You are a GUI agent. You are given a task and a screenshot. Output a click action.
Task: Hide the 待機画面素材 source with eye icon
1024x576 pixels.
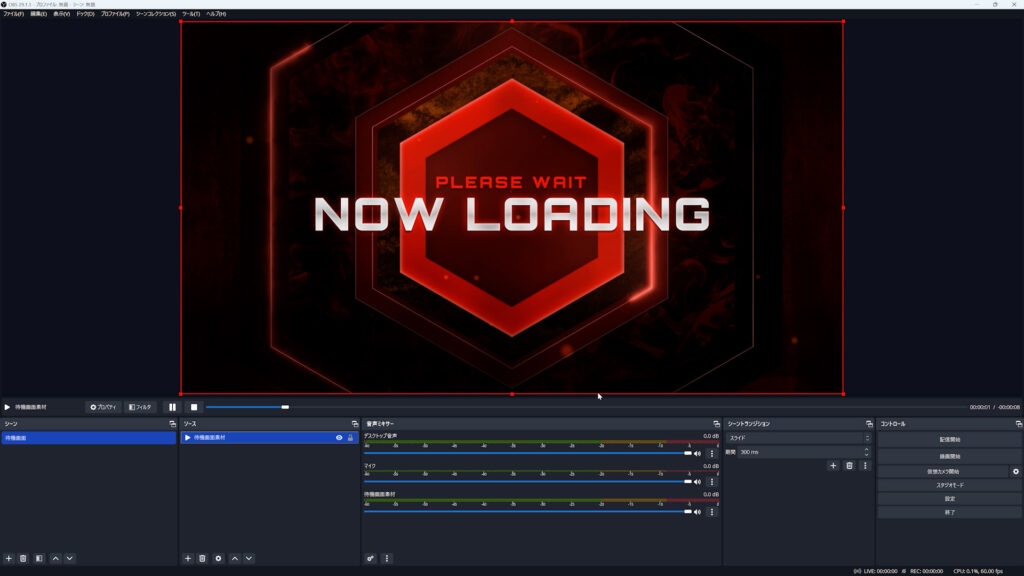339,438
